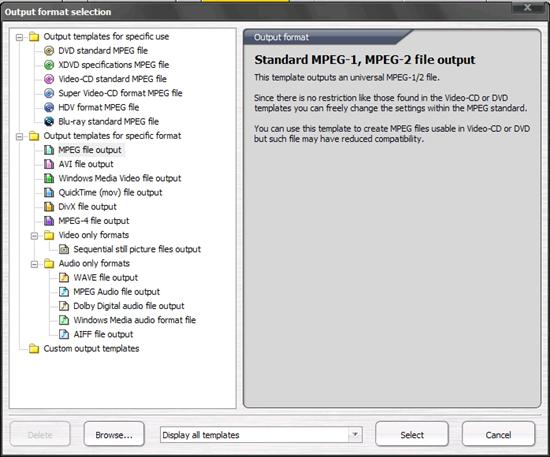
Task: Open the Display all templates dropdown
Action: click(355, 435)
